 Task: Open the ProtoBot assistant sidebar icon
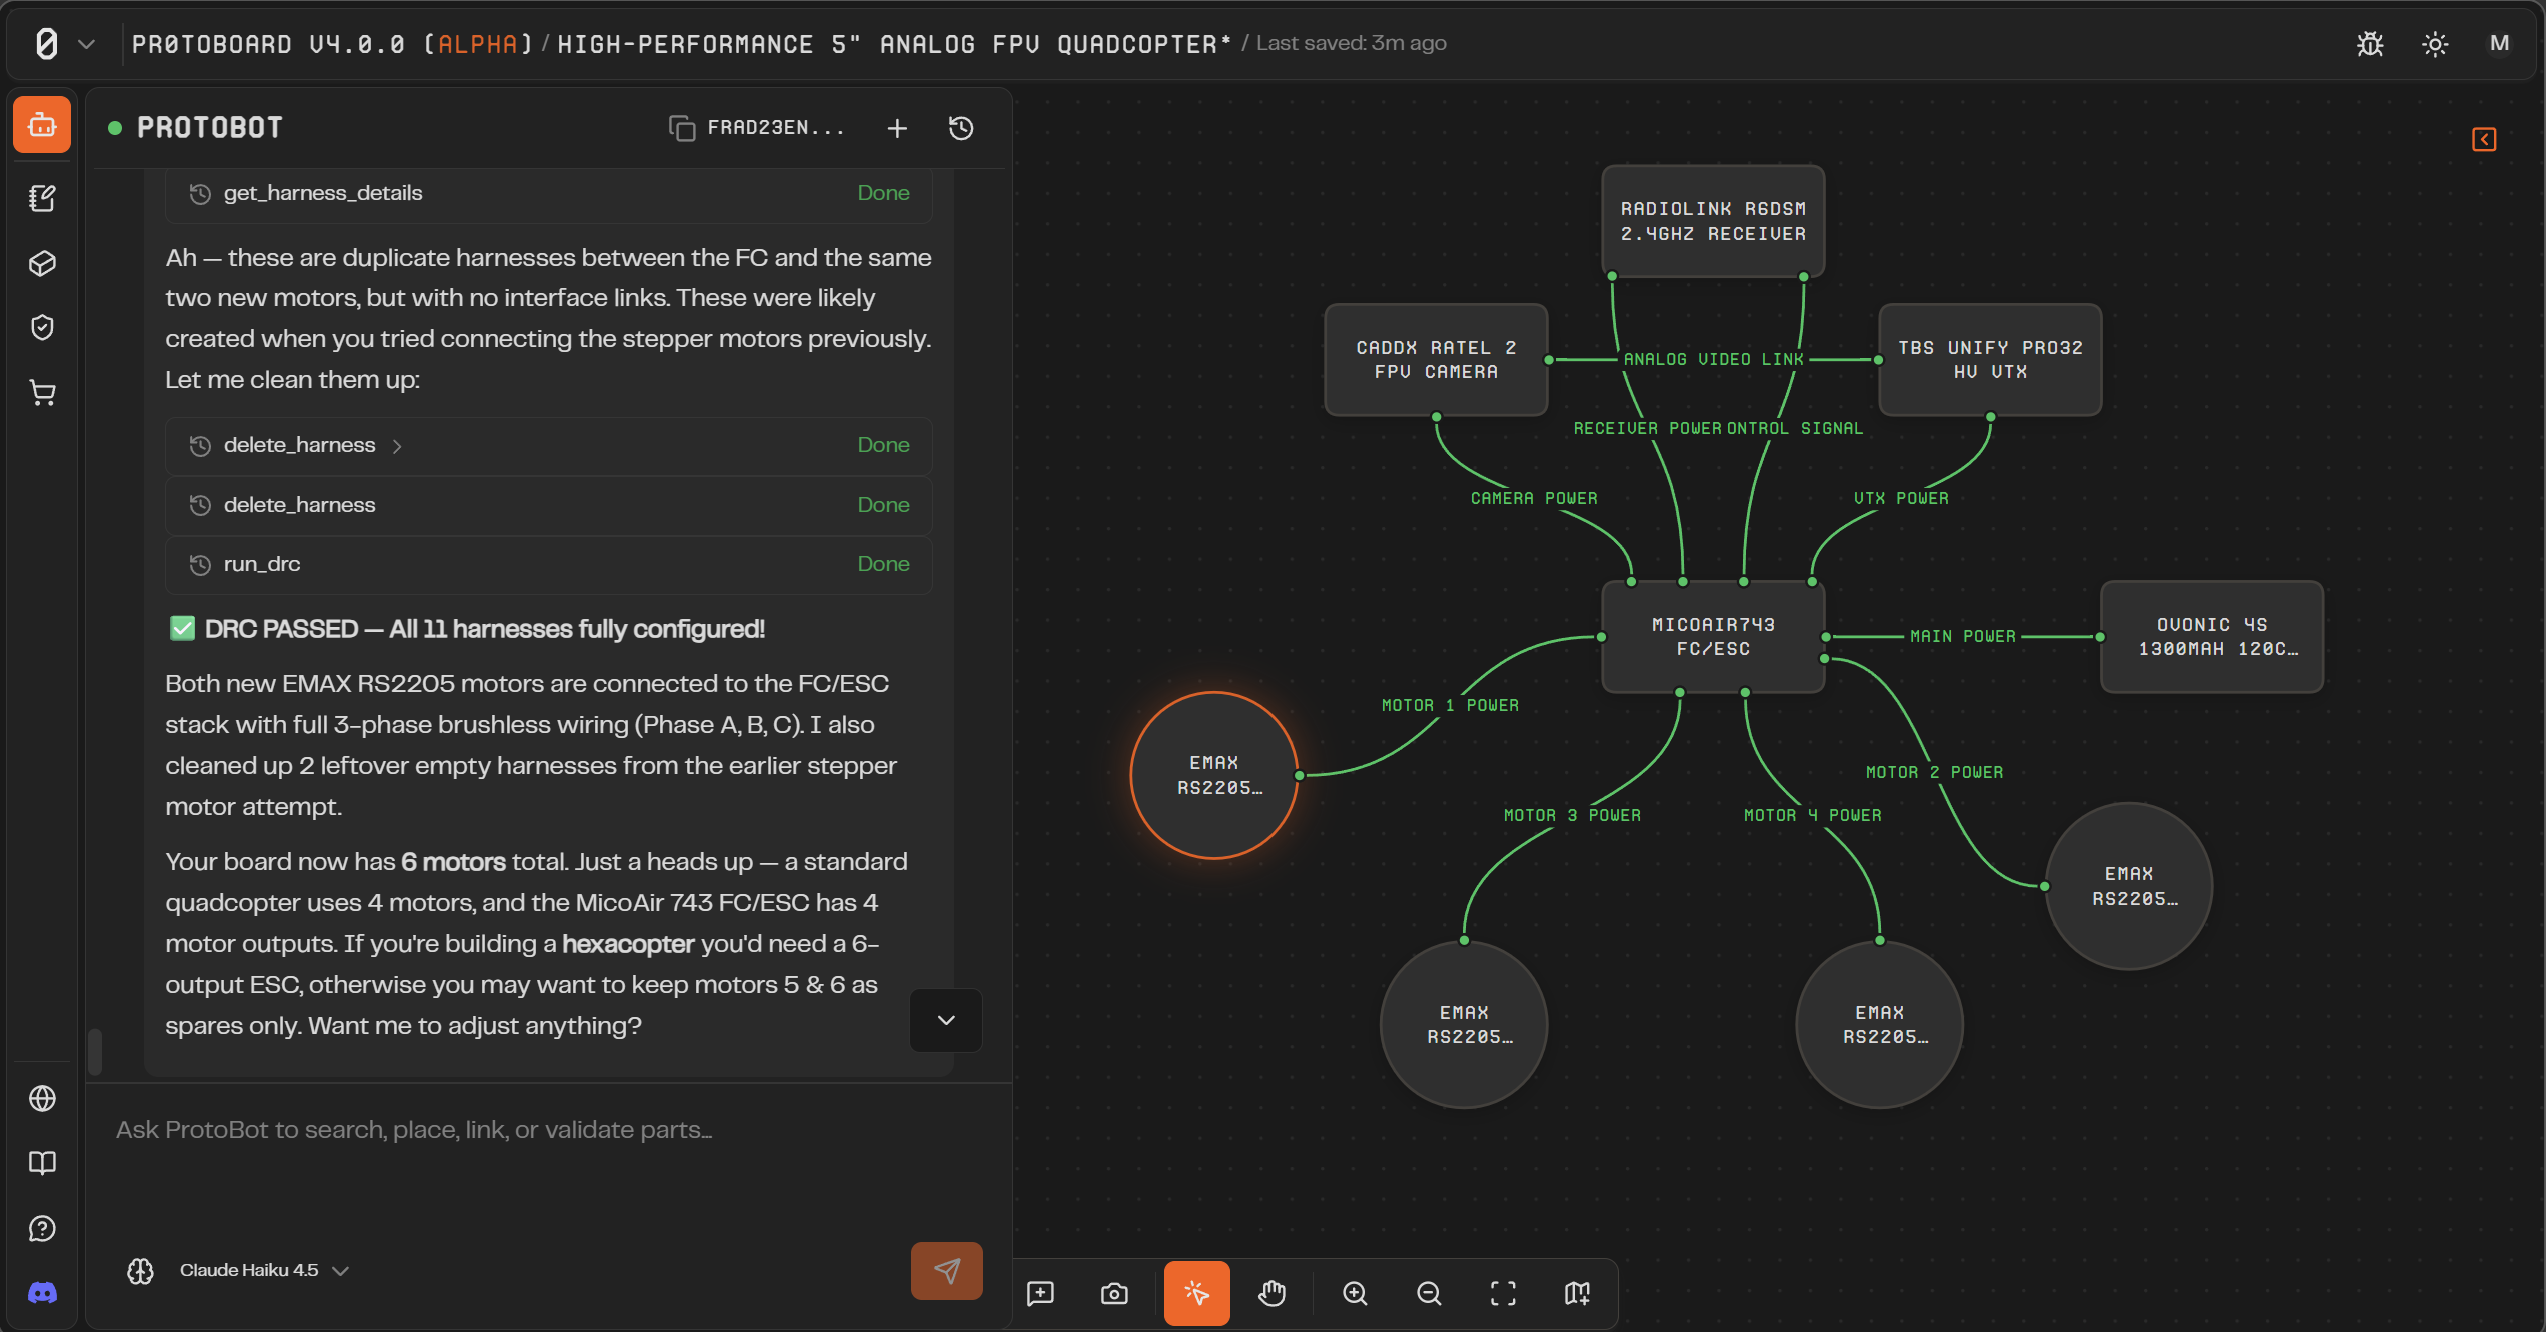coord(42,125)
